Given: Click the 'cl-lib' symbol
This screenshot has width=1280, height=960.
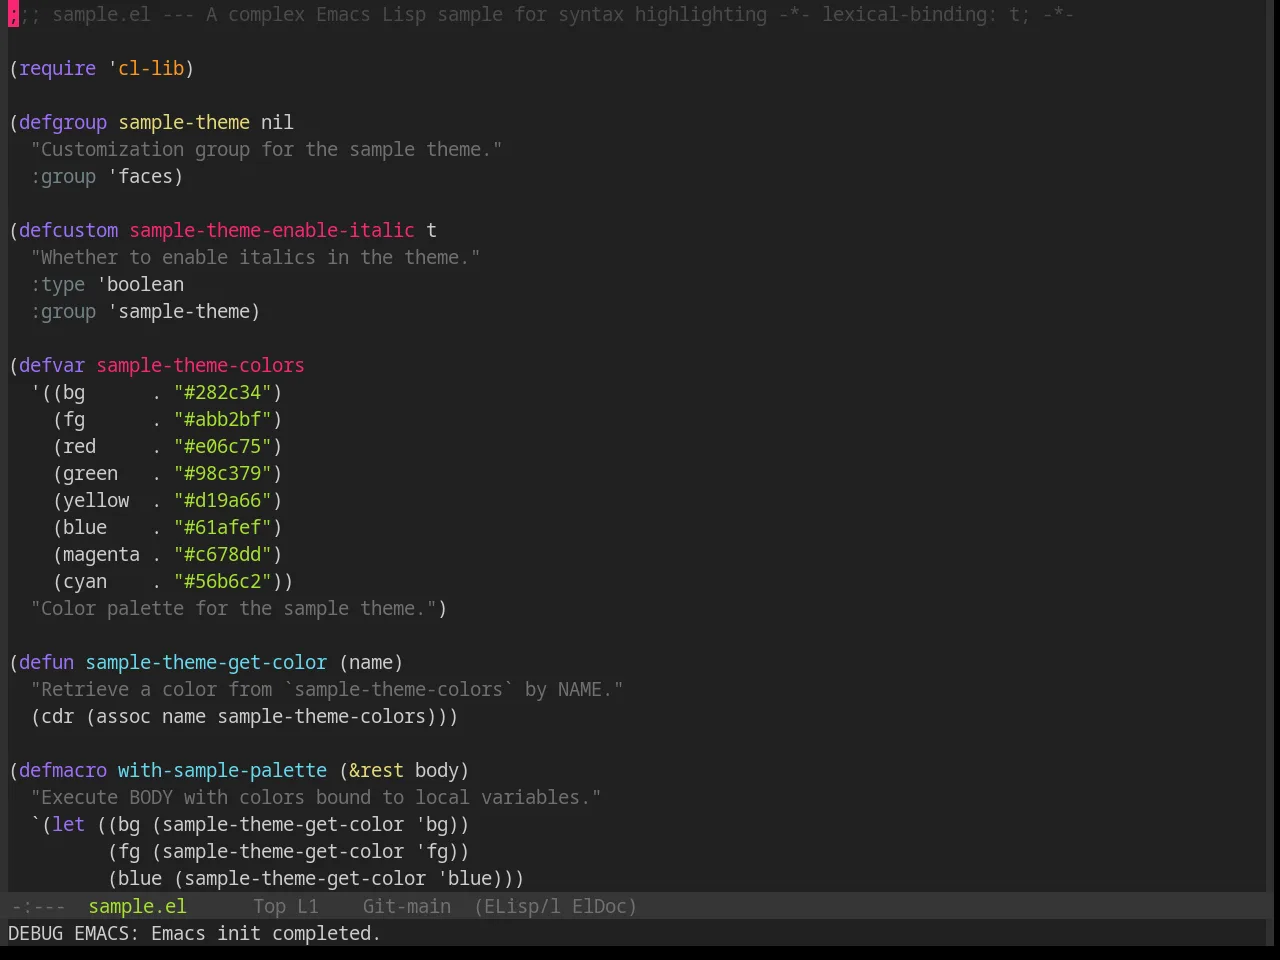Looking at the screenshot, I should (151, 68).
